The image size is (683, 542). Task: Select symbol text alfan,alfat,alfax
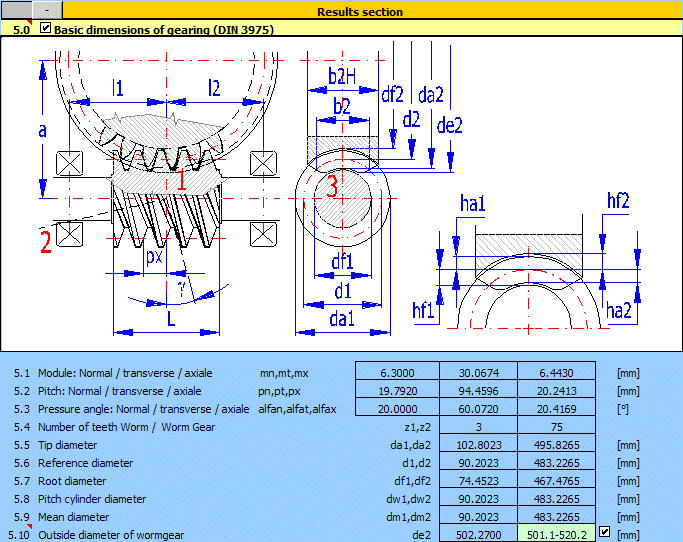coord(297,409)
